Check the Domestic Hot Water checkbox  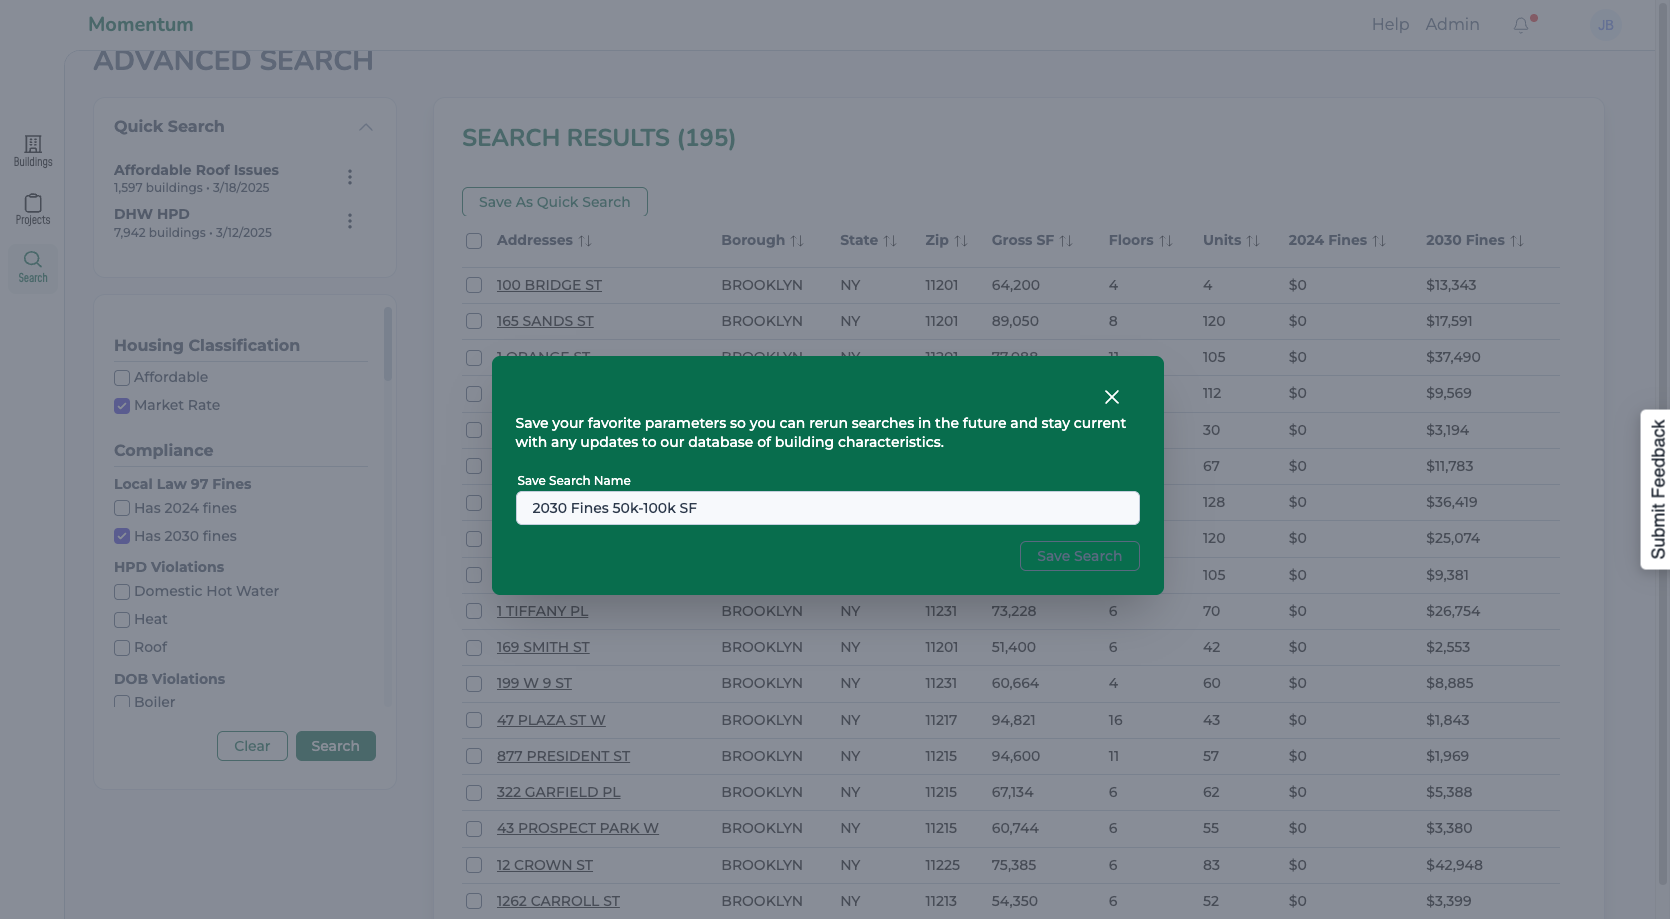122,592
